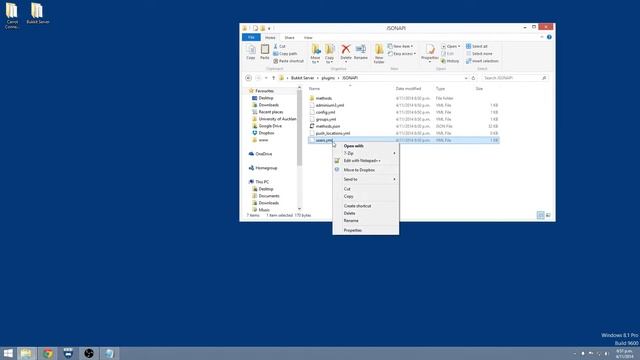Open the New item dropdown
The height and width of the screenshot is (360, 640).
(x=400, y=47)
